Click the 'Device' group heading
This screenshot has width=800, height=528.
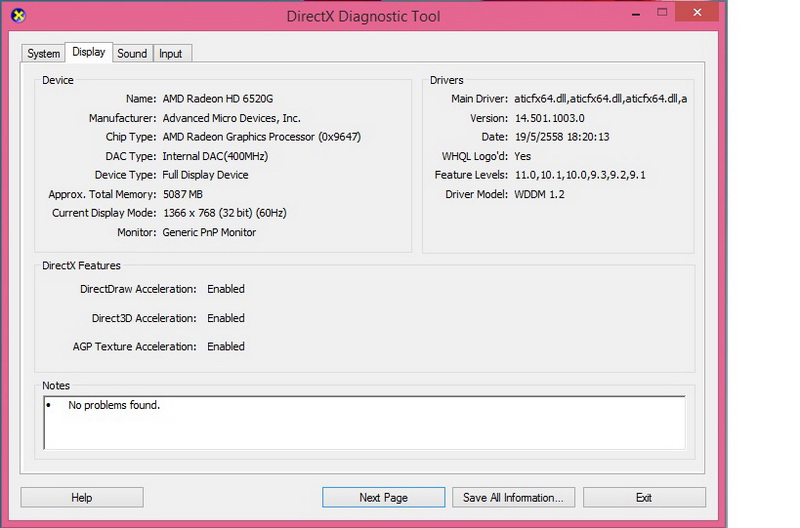(58, 80)
